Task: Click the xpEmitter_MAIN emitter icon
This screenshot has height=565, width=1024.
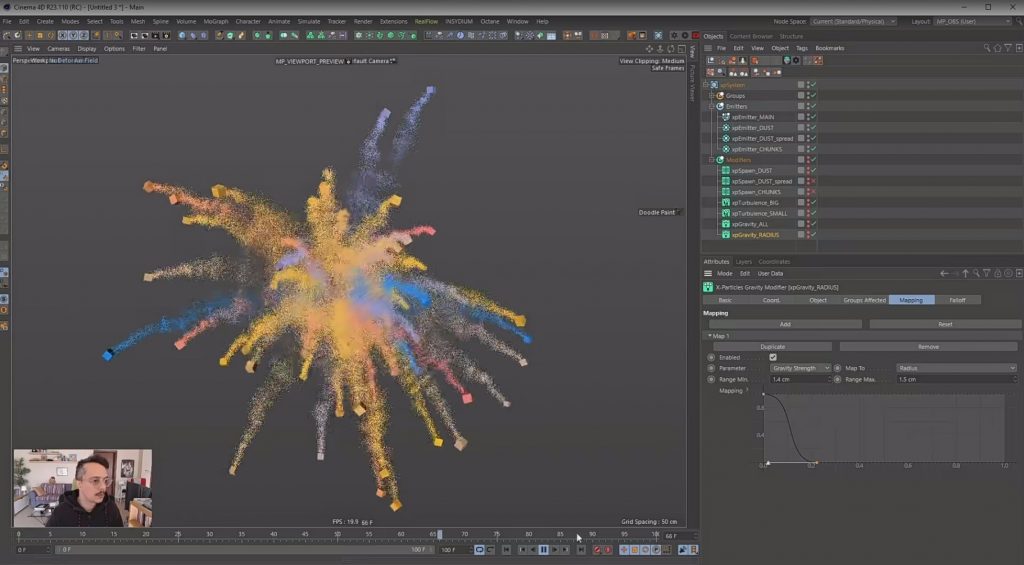Action: pos(726,117)
